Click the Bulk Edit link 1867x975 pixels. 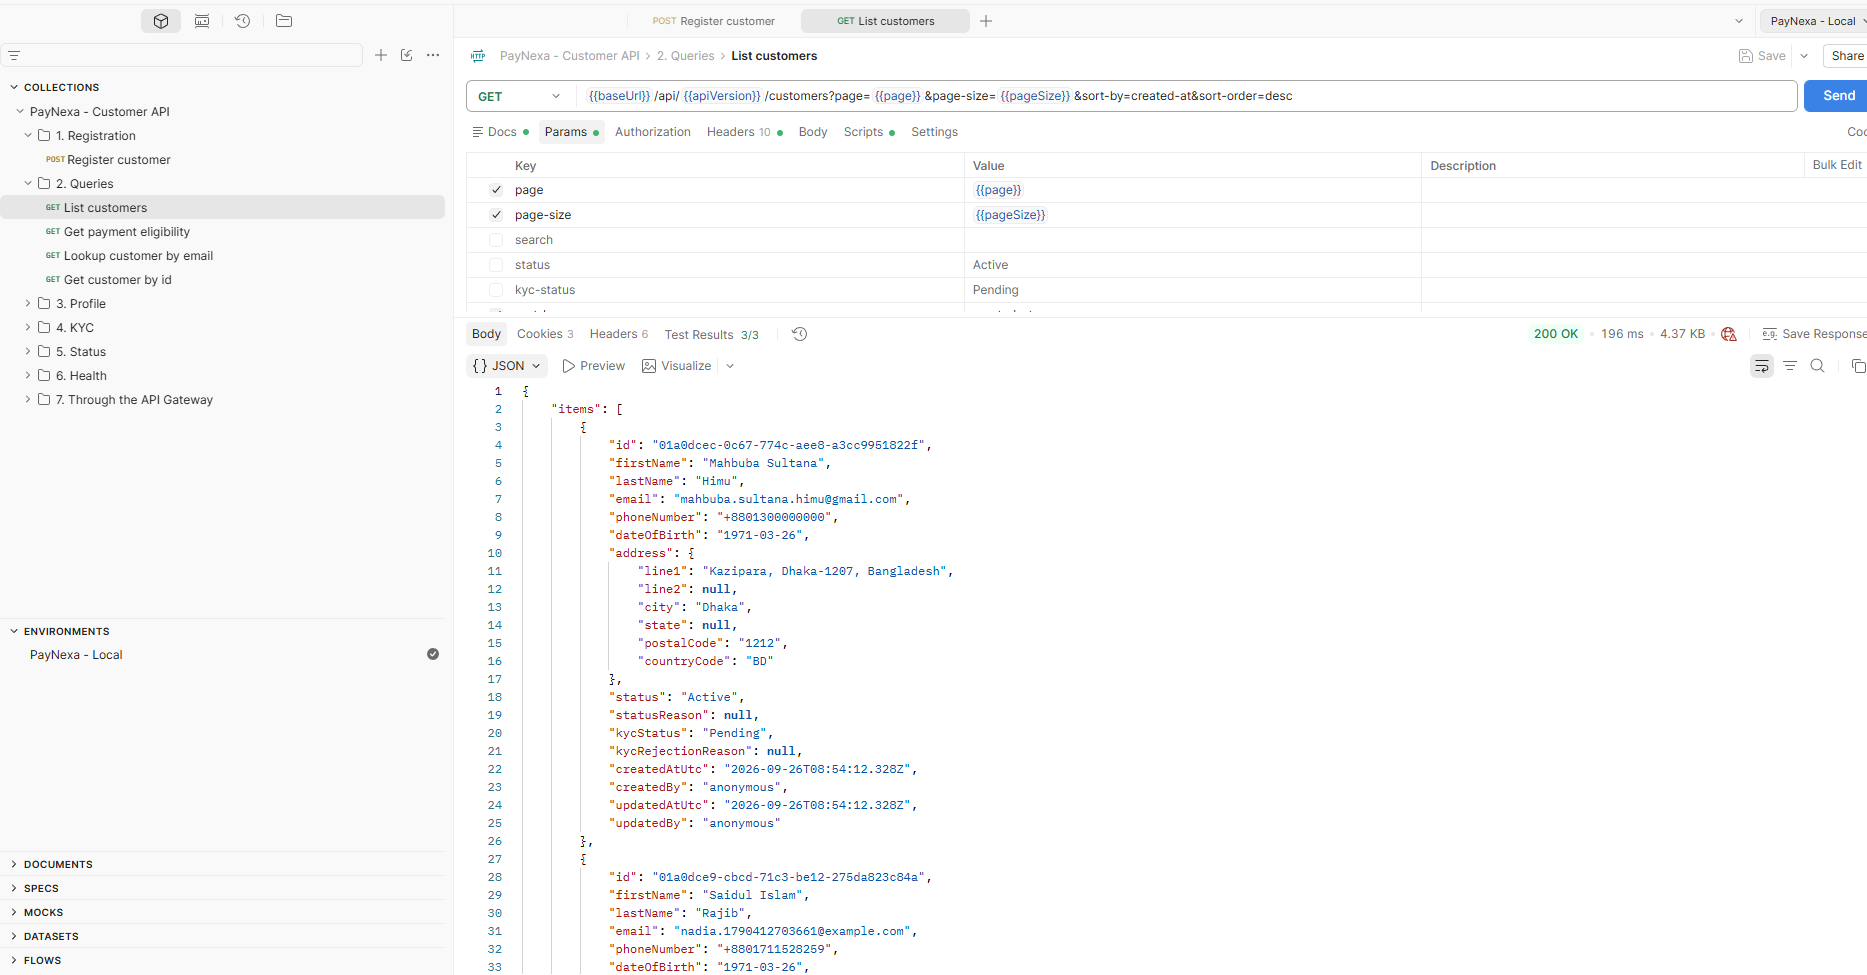(x=1837, y=165)
